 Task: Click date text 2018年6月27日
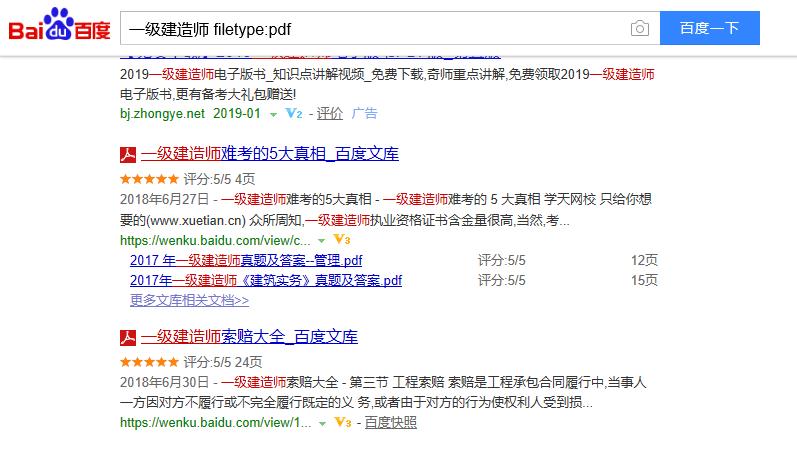click(x=164, y=199)
